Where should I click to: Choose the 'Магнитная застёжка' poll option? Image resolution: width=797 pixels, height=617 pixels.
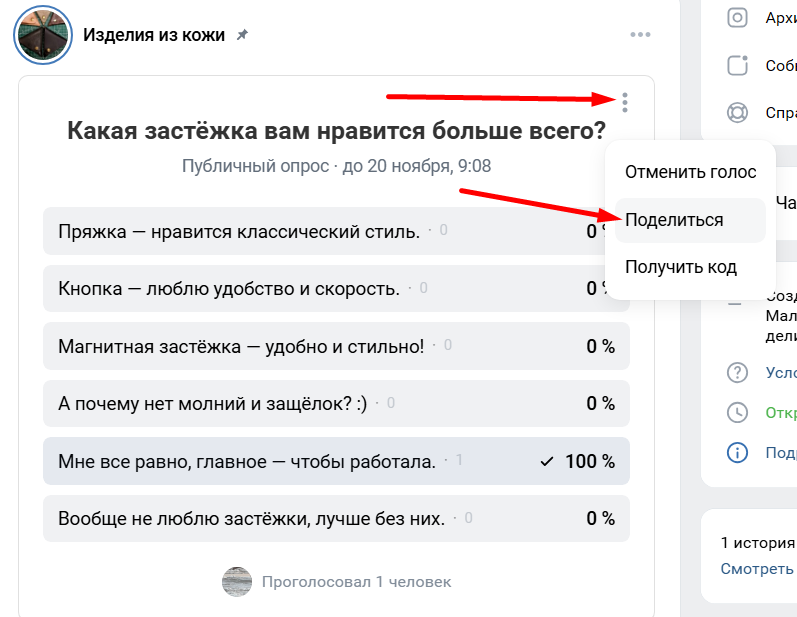[242, 346]
